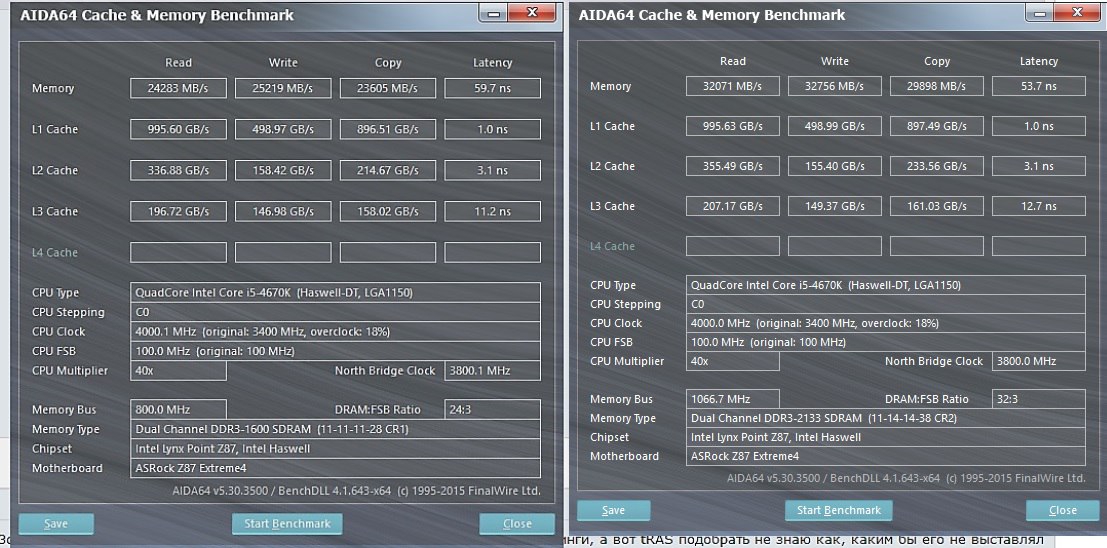Click L1 Cache Read value 995.63 GB/s

[733, 126]
